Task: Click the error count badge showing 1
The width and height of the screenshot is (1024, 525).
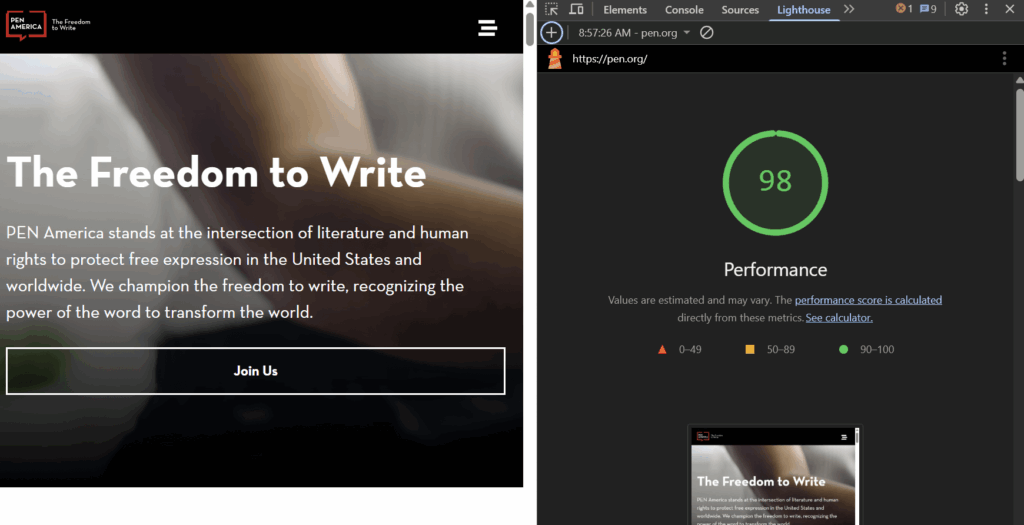Action: pyautogui.click(x=904, y=9)
